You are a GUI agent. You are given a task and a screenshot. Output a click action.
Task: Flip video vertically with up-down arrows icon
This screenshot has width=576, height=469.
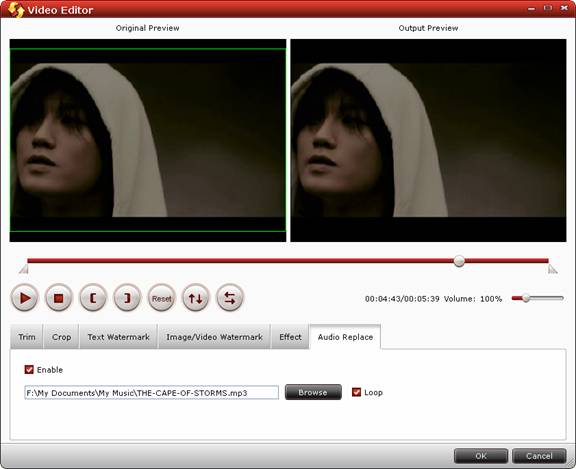click(195, 298)
